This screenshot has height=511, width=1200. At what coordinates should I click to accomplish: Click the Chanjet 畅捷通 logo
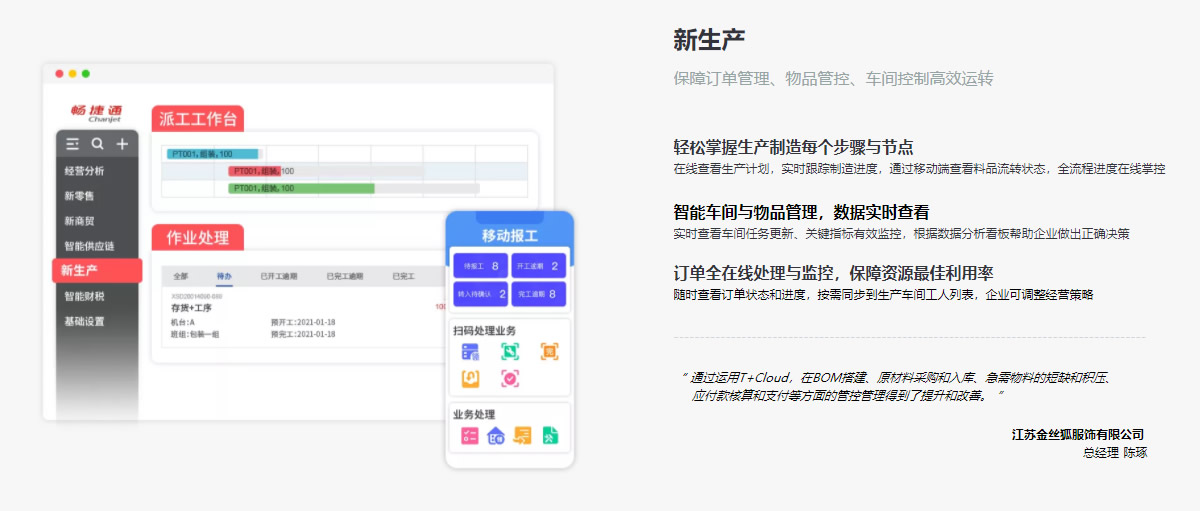coord(96,111)
